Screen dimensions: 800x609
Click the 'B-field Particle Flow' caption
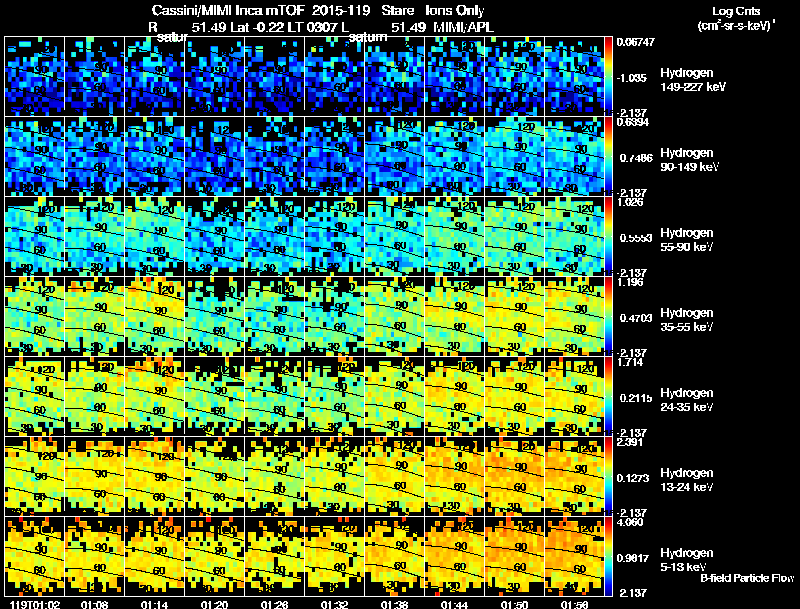(x=747, y=578)
